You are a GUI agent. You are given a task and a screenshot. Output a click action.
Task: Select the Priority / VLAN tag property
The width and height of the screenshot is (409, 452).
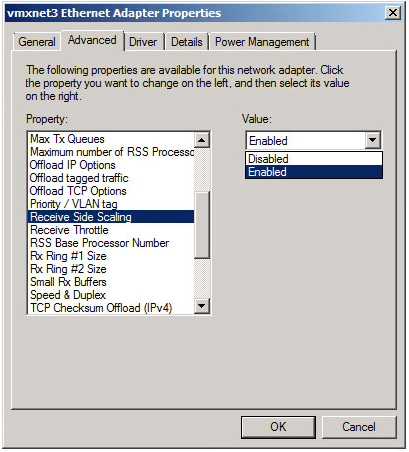pos(111,204)
